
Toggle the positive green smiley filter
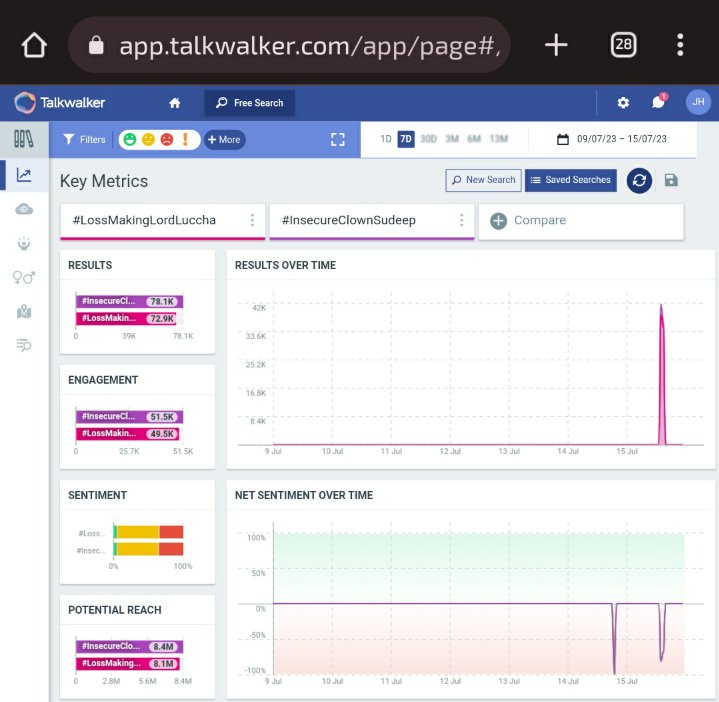click(x=130, y=139)
